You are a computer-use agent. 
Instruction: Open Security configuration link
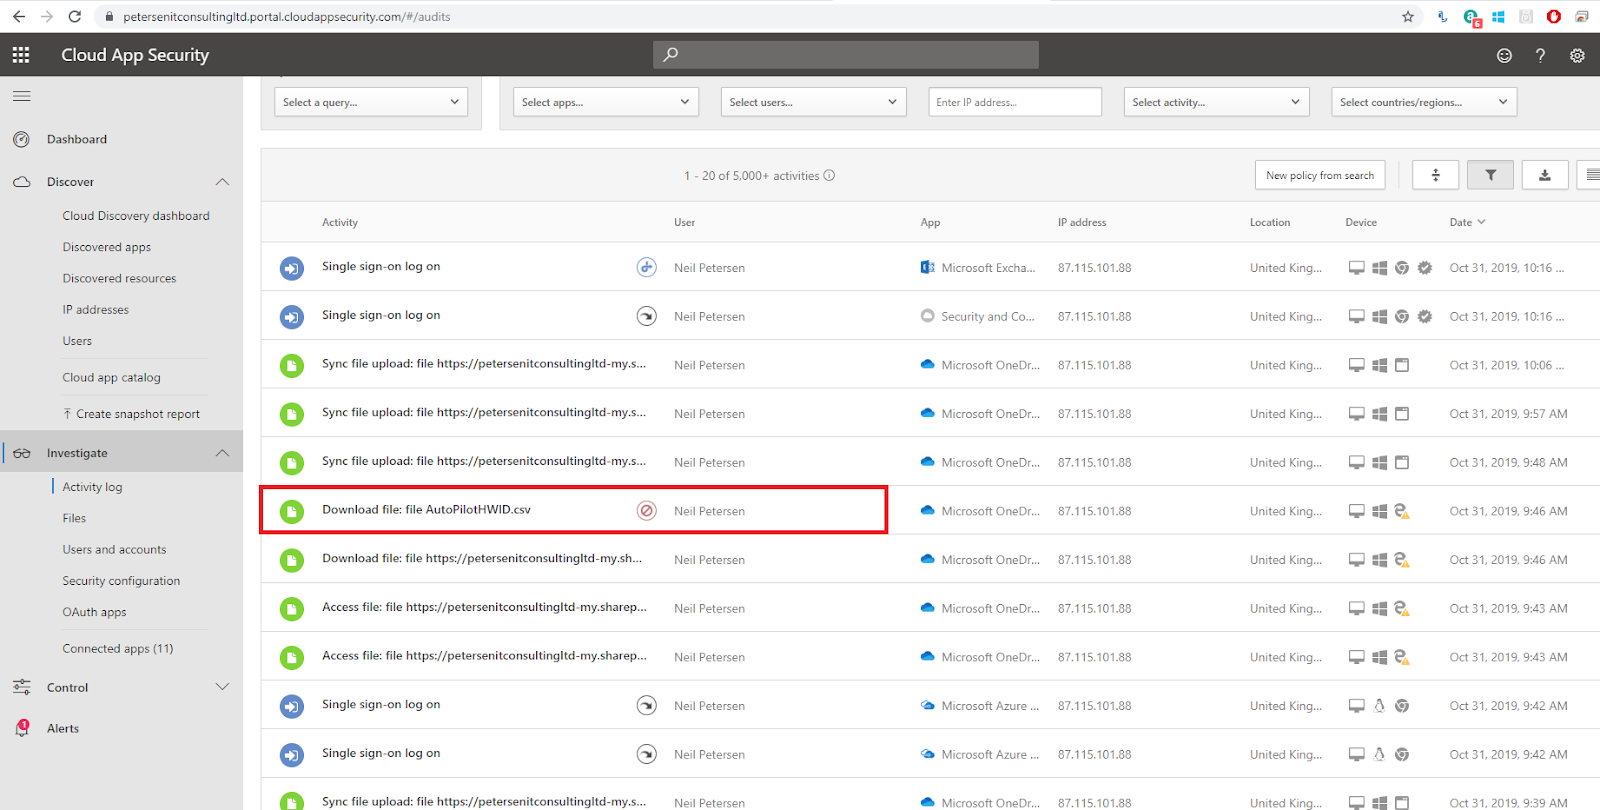click(121, 581)
